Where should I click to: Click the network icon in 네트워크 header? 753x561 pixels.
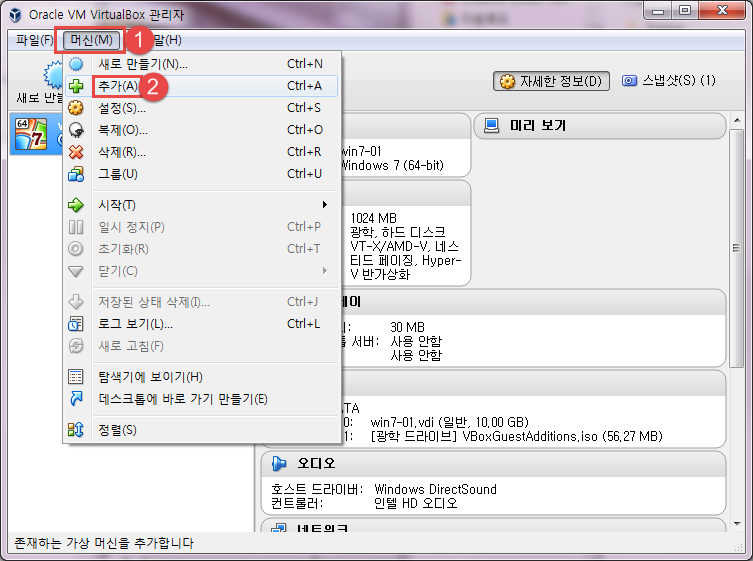tap(279, 528)
